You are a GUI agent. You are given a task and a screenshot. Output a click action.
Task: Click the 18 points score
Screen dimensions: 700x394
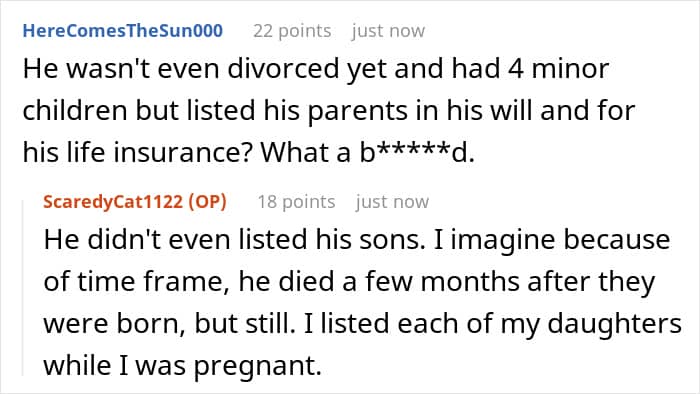pos(296,202)
